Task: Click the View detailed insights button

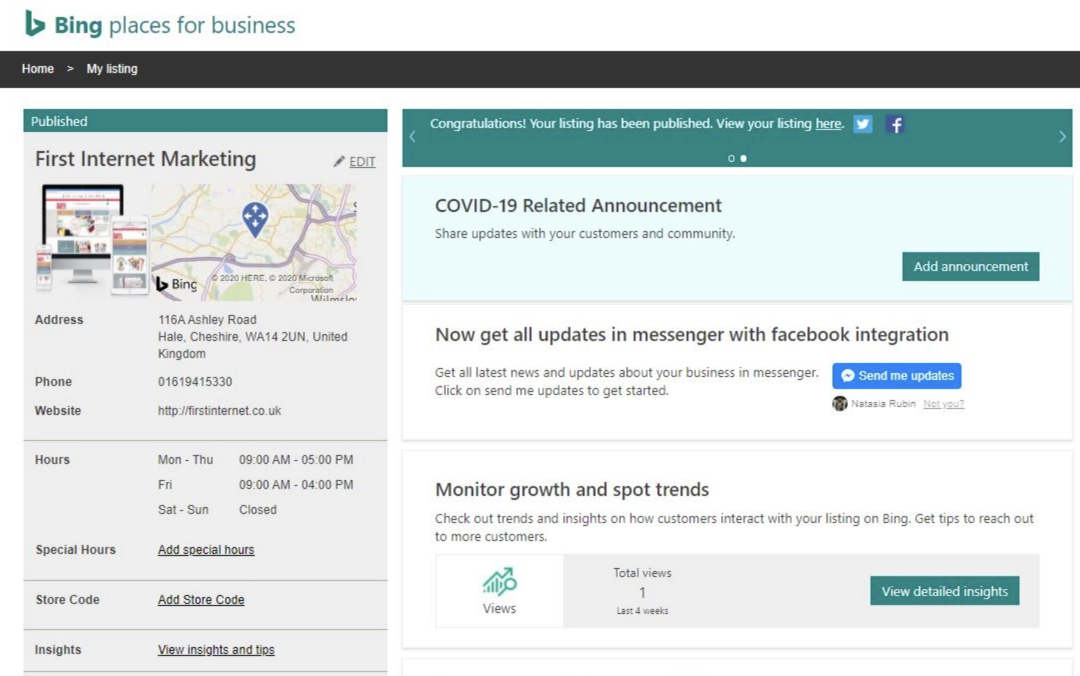Action: (x=945, y=591)
